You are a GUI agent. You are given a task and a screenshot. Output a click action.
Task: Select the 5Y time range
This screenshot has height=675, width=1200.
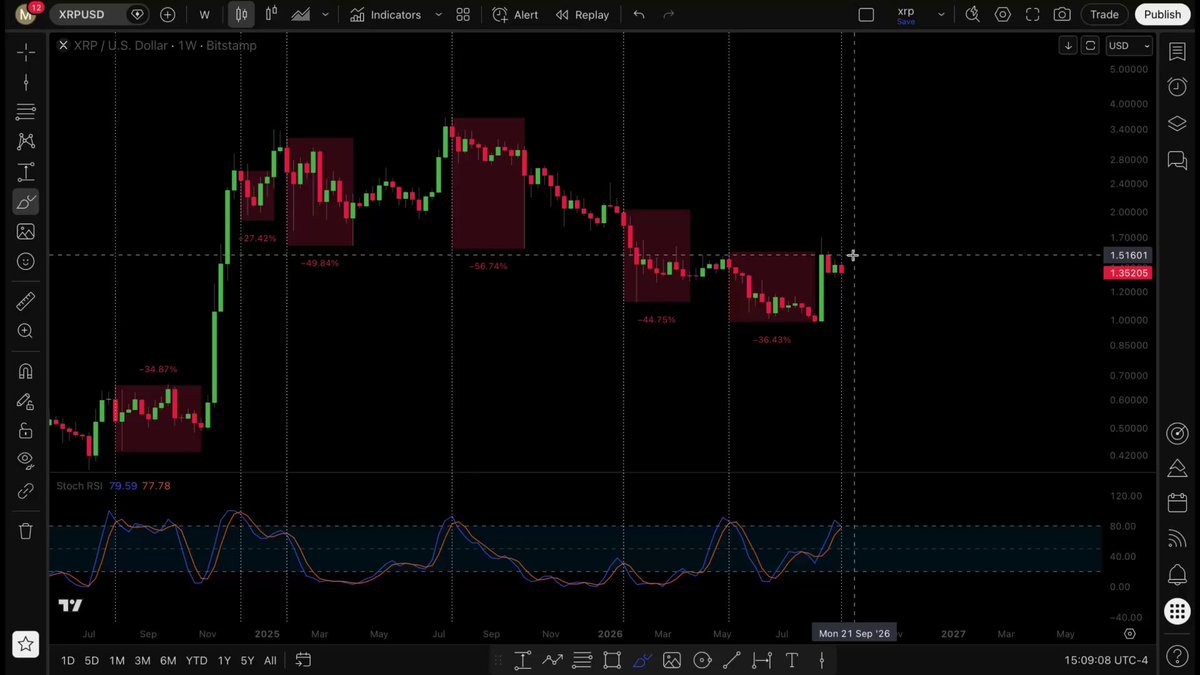point(246,660)
